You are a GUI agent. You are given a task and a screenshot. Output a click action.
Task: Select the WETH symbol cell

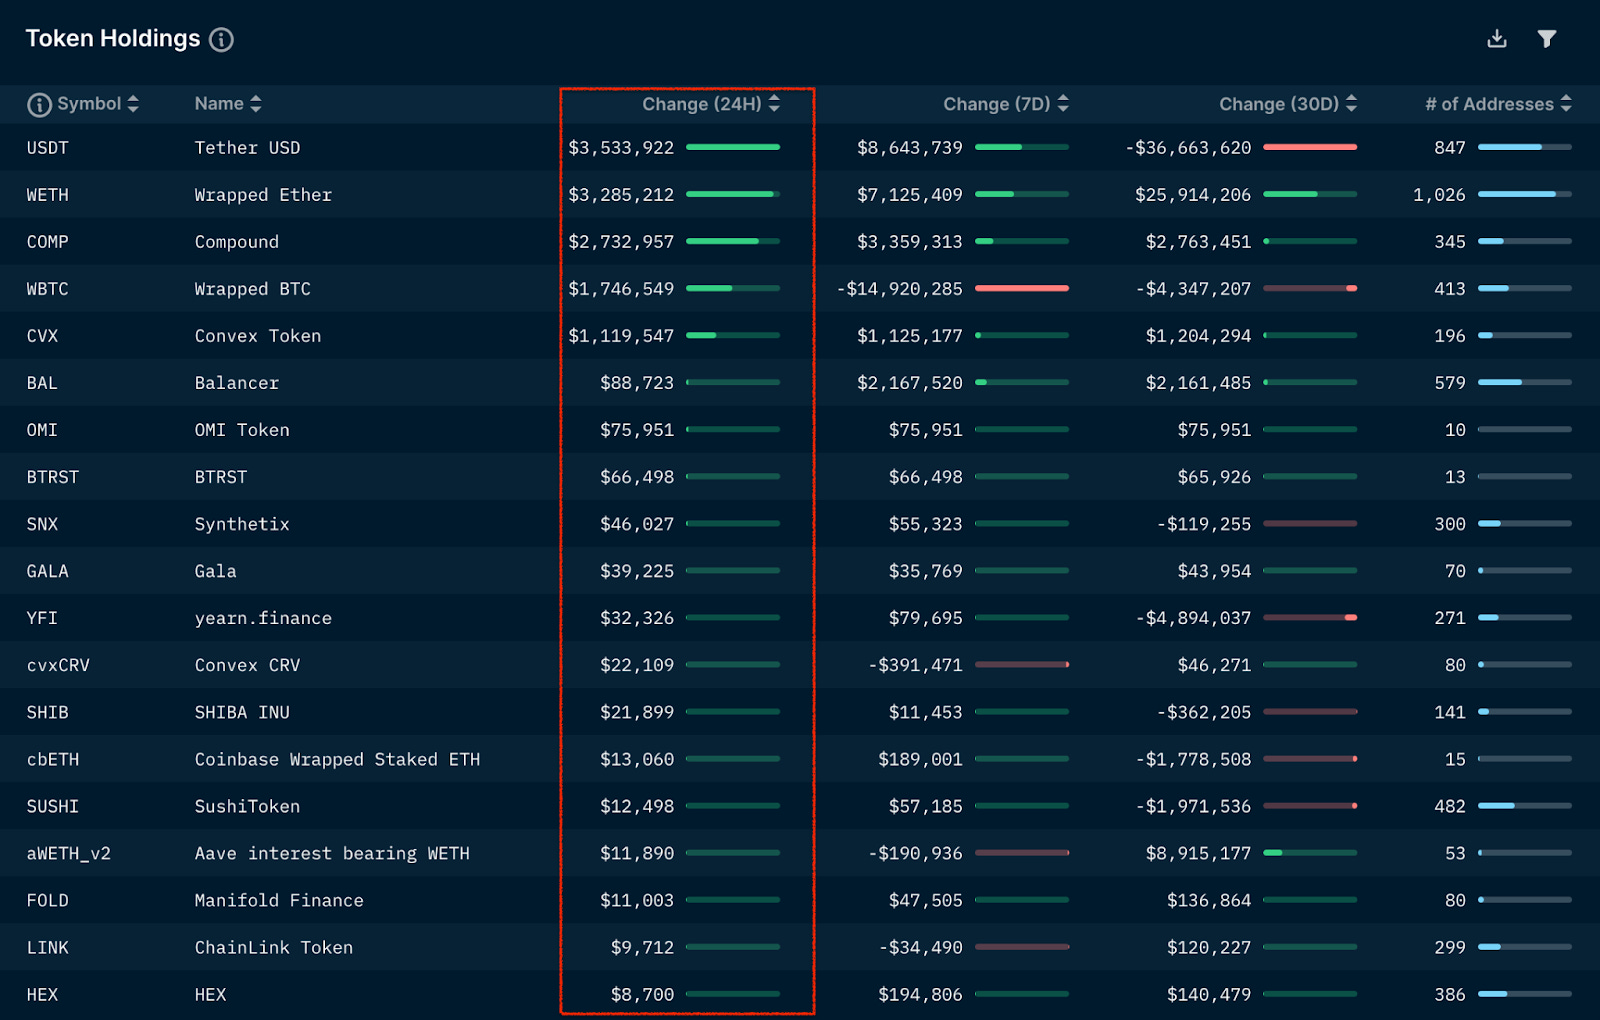pyautogui.click(x=48, y=195)
